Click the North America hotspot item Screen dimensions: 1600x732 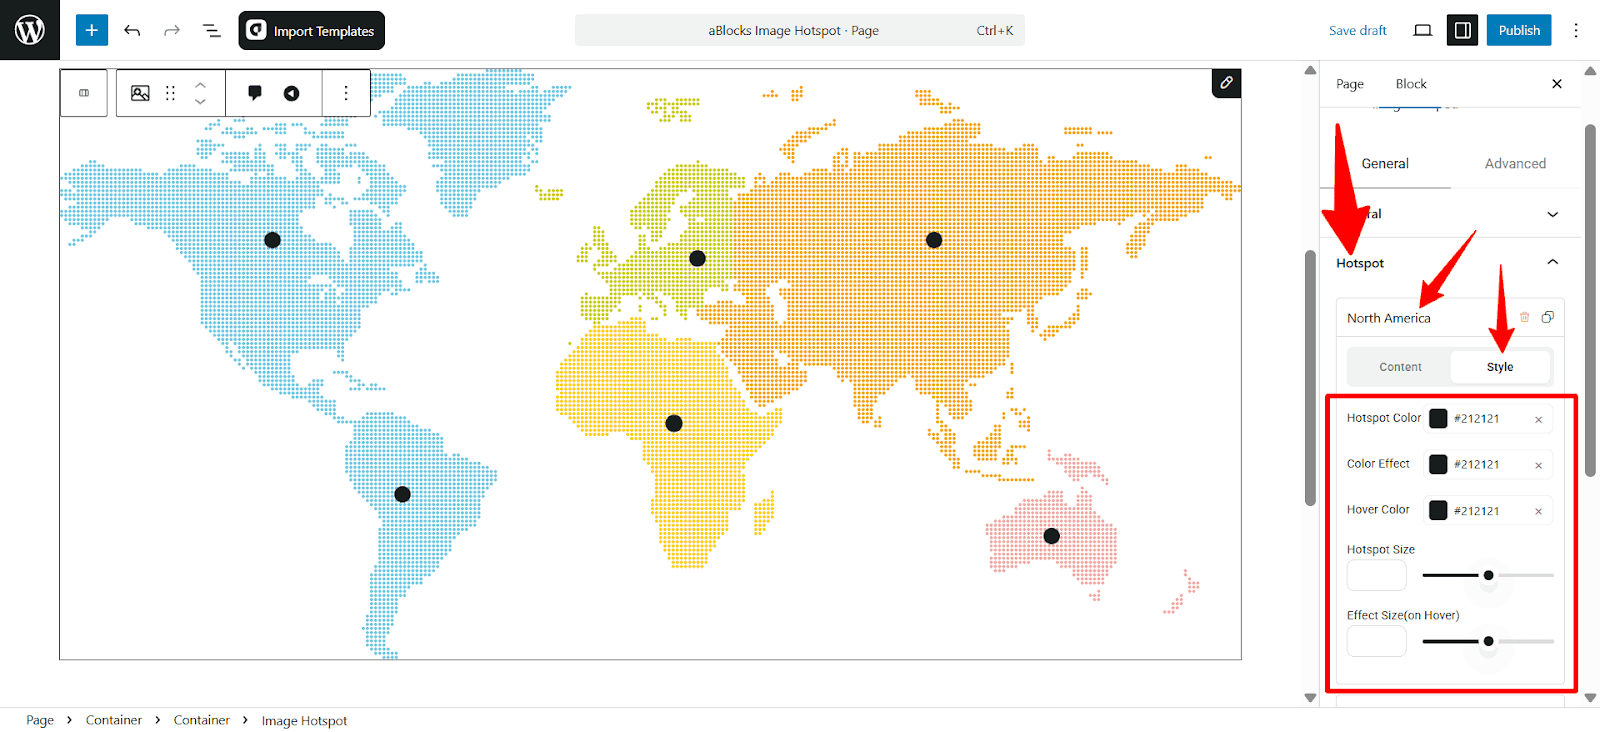point(1389,318)
